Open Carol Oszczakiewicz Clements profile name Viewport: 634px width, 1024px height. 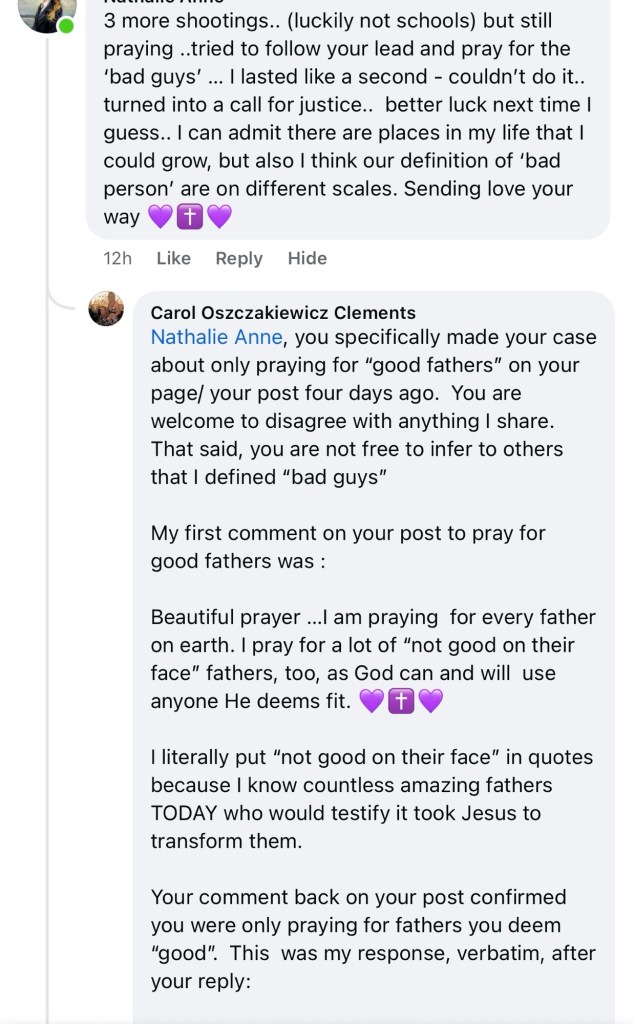click(283, 313)
